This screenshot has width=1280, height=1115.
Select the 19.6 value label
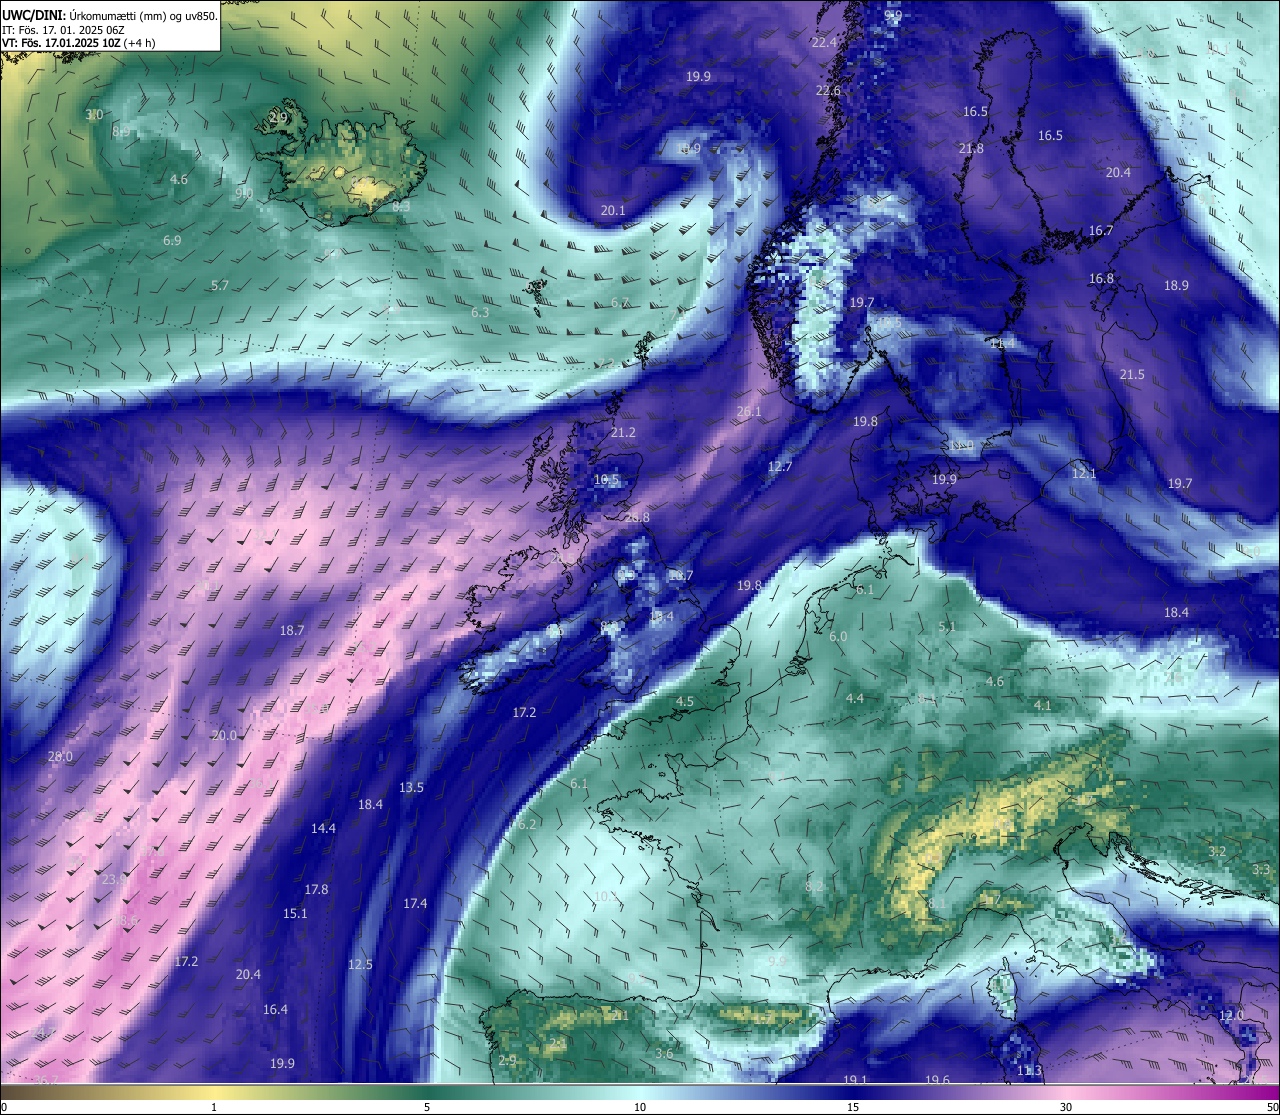coord(937,1079)
